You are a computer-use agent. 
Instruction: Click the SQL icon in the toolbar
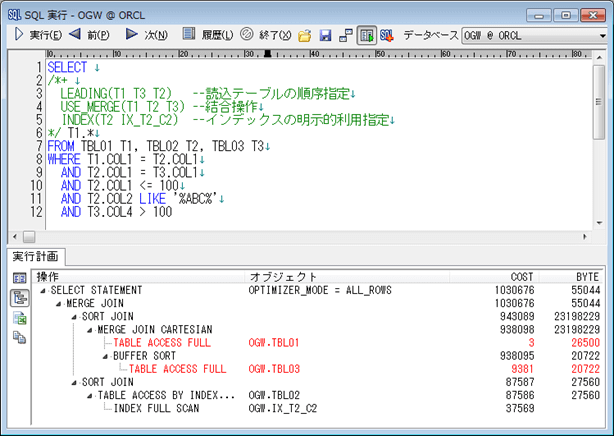click(386, 35)
